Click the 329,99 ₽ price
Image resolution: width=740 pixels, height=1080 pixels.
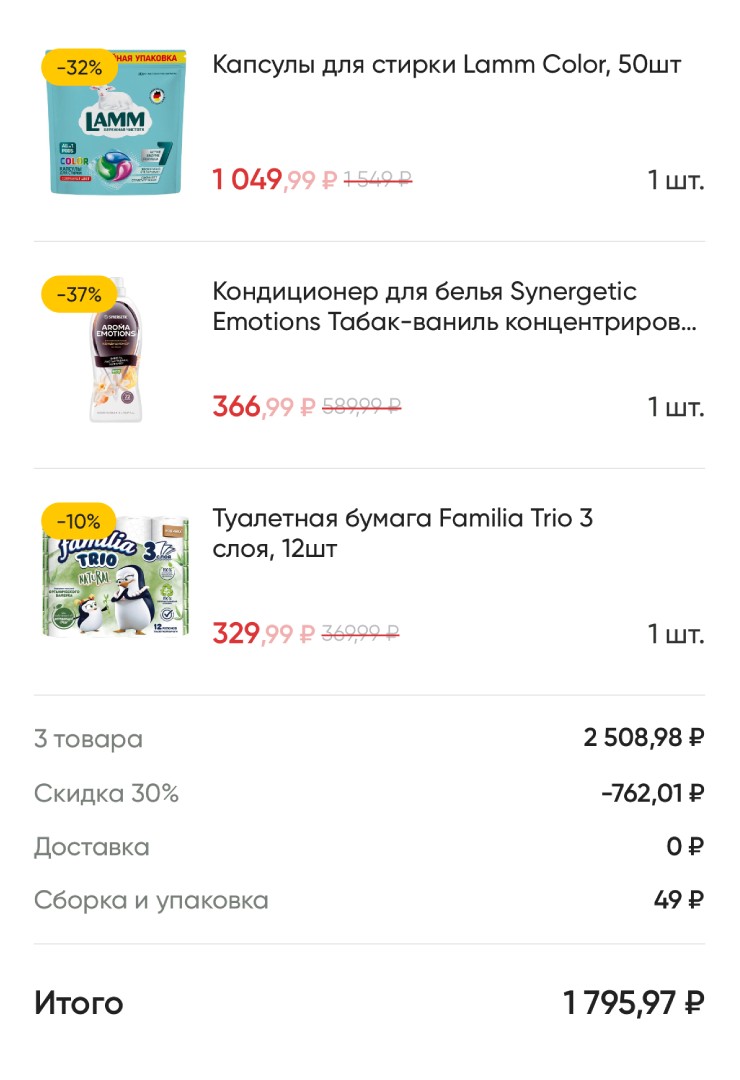pyautogui.click(x=263, y=633)
